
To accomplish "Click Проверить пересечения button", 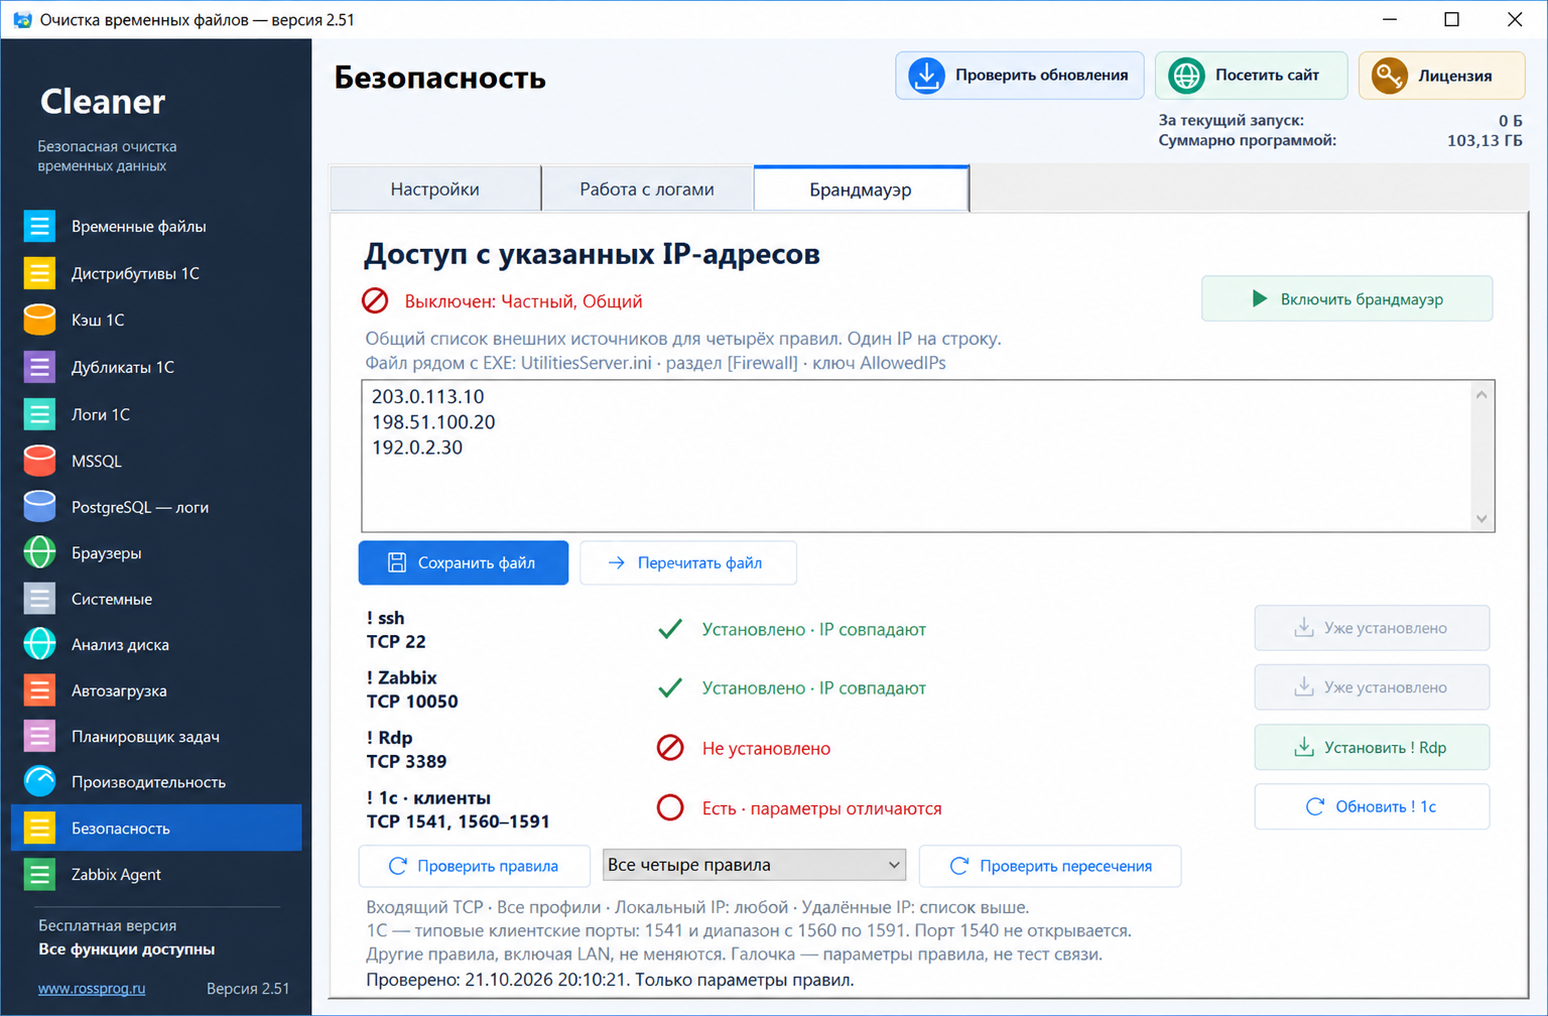I will 1050,866.
